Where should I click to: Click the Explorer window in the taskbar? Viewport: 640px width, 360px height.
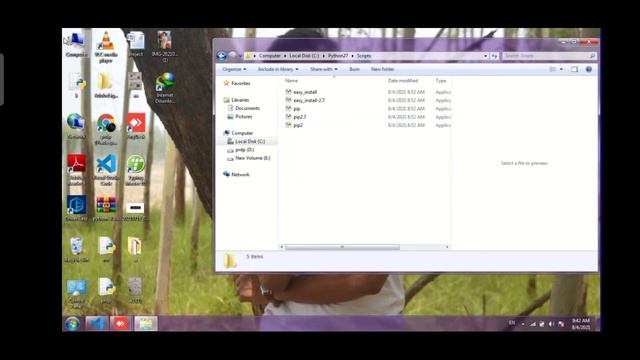pos(146,323)
